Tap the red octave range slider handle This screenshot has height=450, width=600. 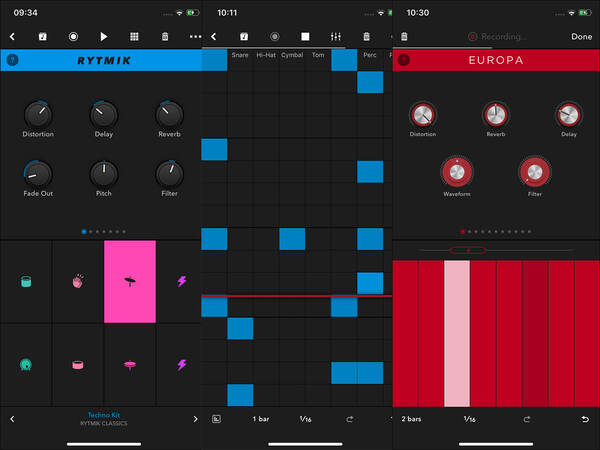[468, 250]
